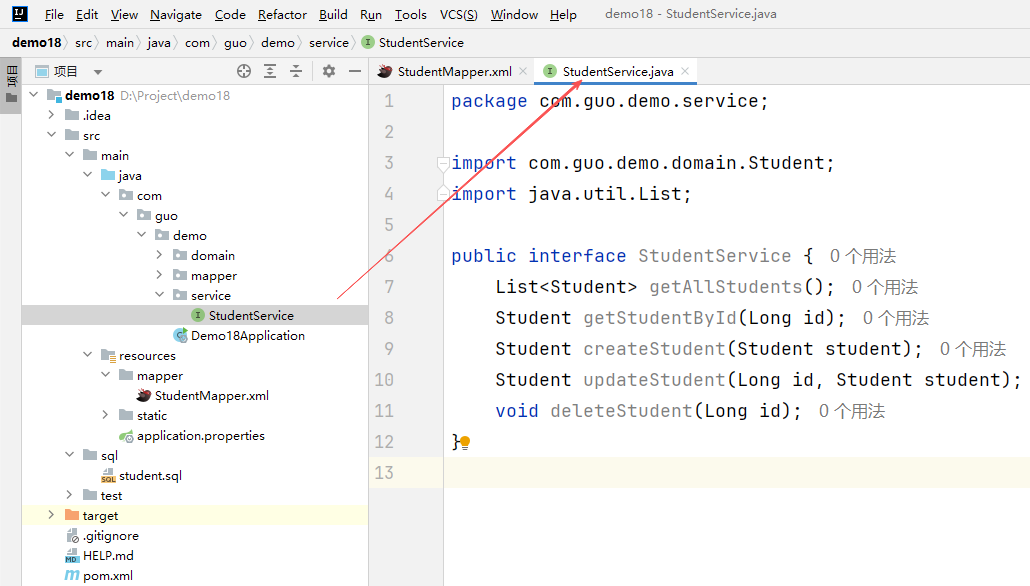Screen dimensions: 1030x586
Task: Click the Collapse All icon in project panel
Action: pos(296,71)
